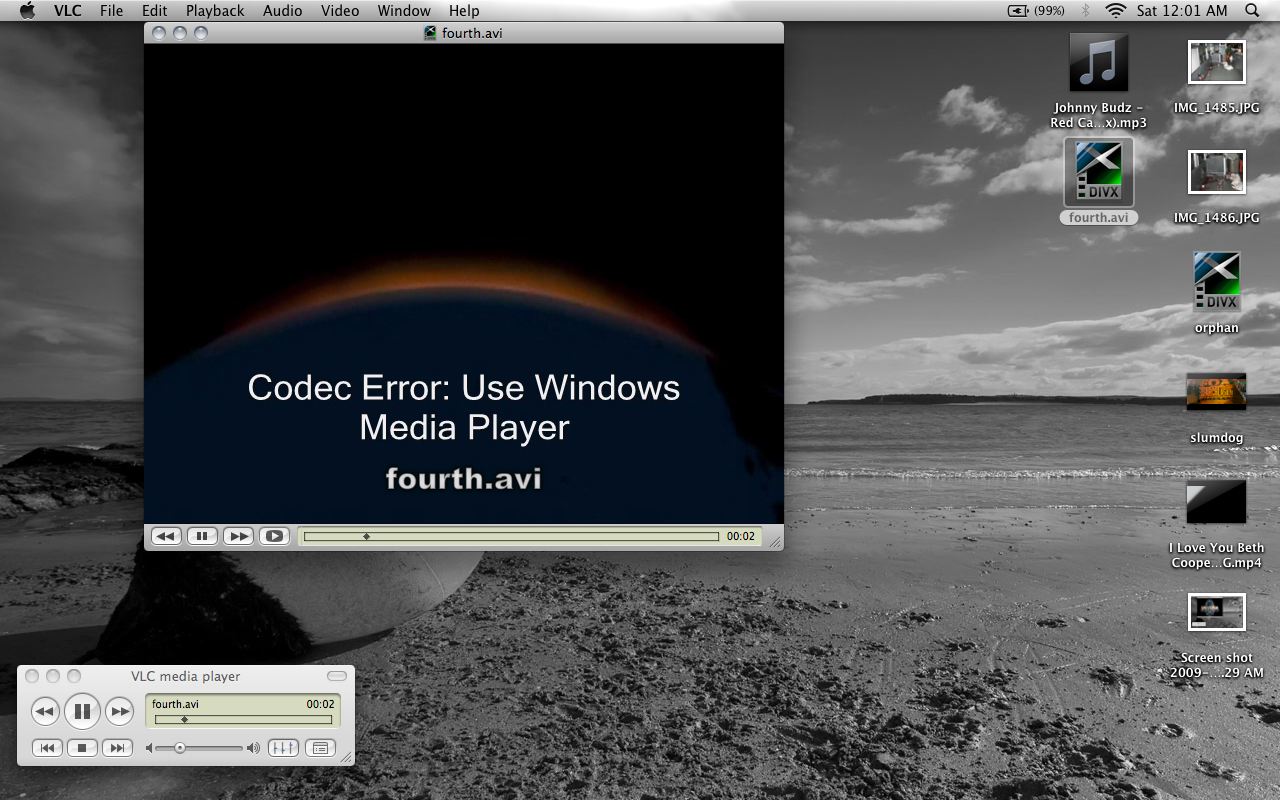Open Spotlight search magnifier
1280x800 pixels.
(1252, 10)
